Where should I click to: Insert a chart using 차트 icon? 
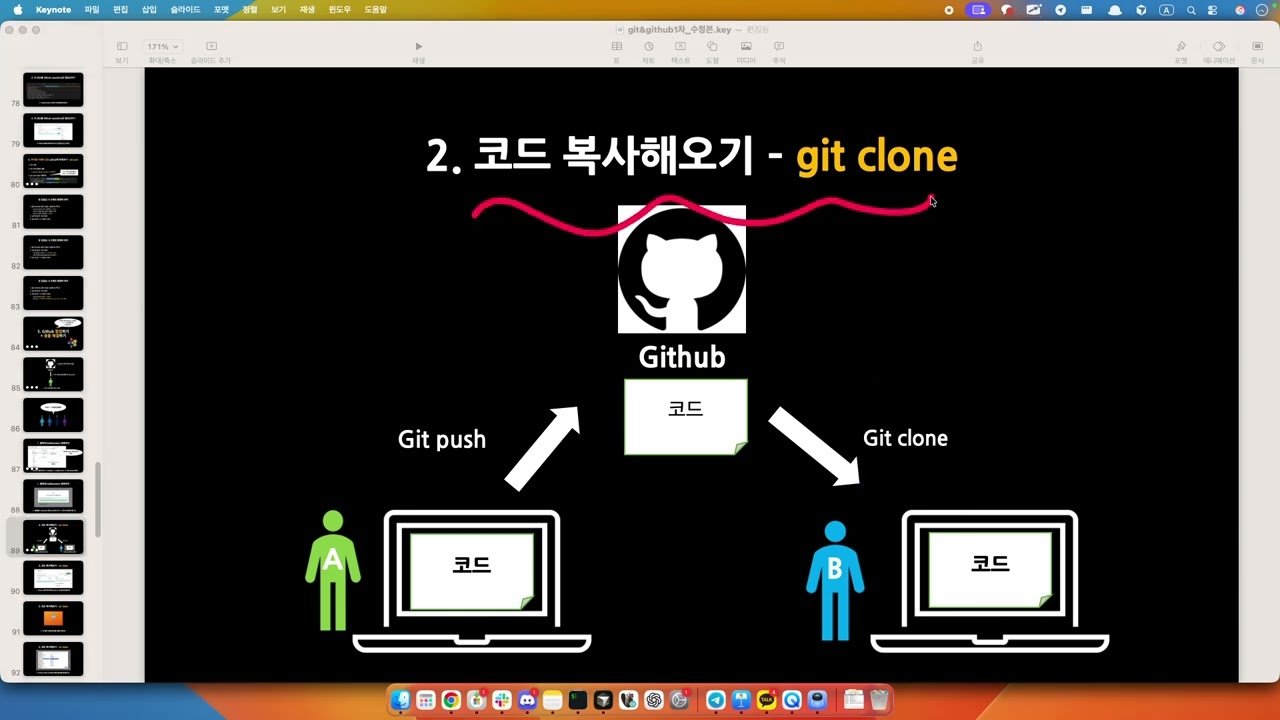[x=648, y=47]
